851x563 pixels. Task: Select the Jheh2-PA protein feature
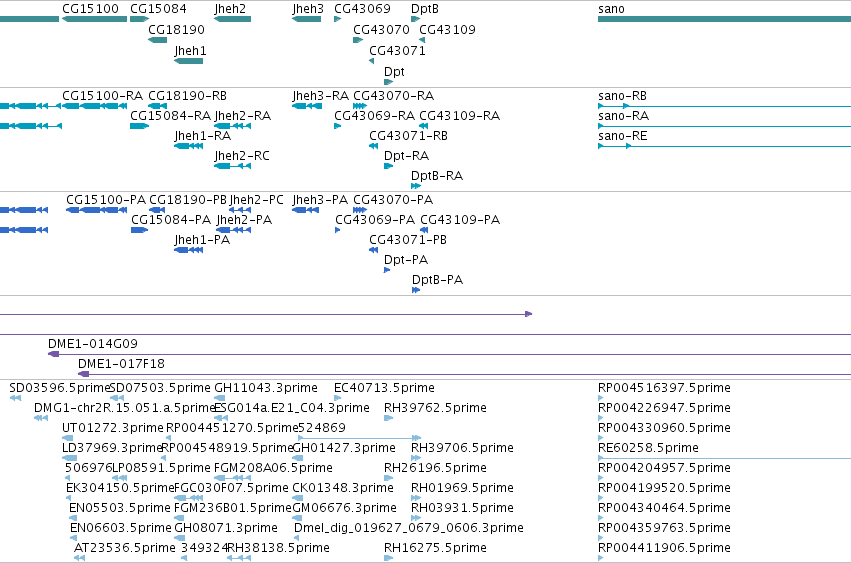pyautogui.click(x=233, y=230)
